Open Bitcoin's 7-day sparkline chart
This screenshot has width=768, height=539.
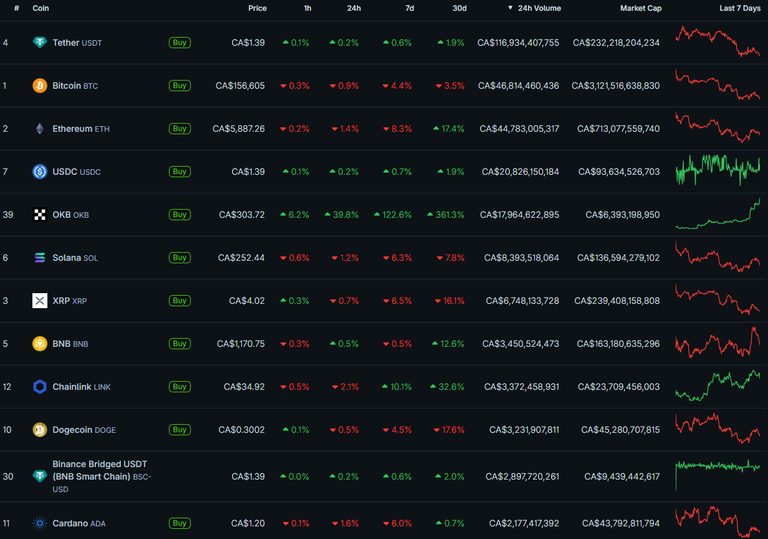tap(718, 84)
